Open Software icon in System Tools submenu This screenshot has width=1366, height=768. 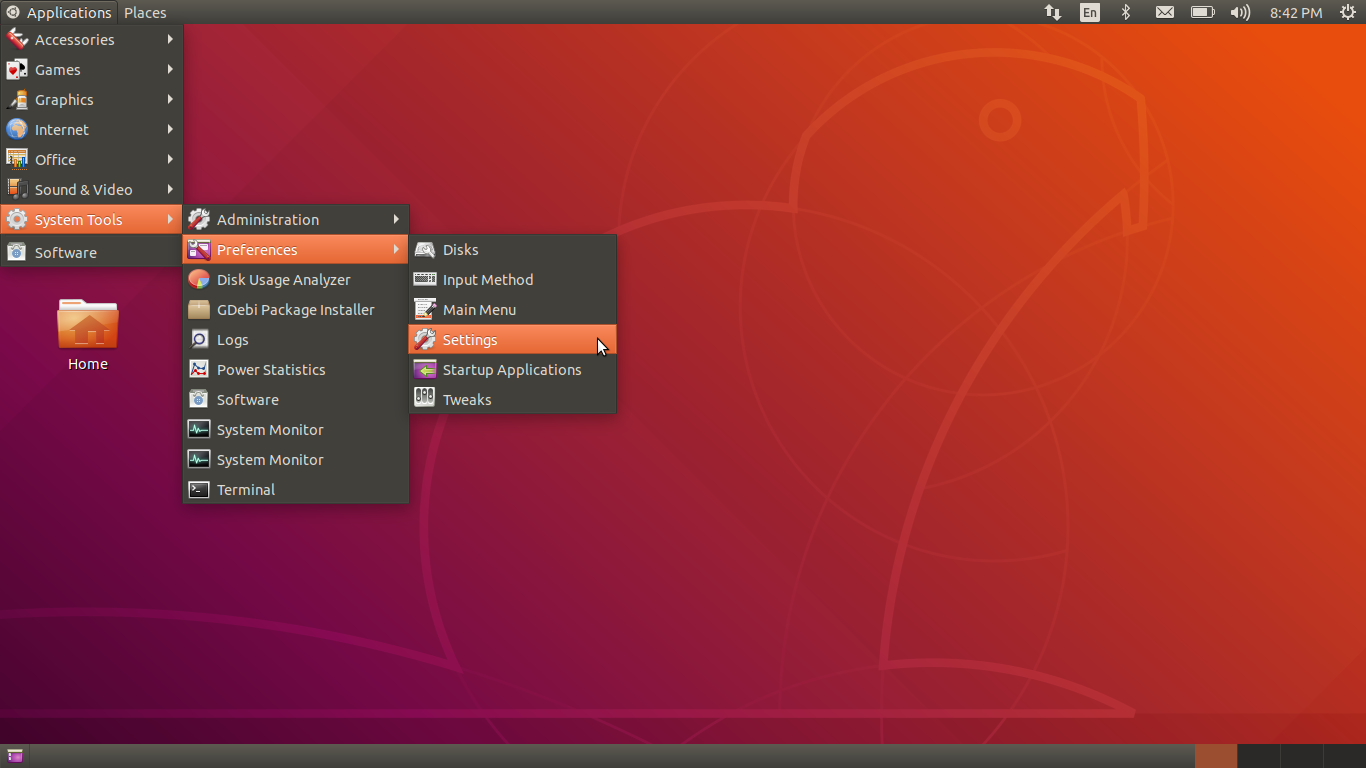[x=199, y=400]
